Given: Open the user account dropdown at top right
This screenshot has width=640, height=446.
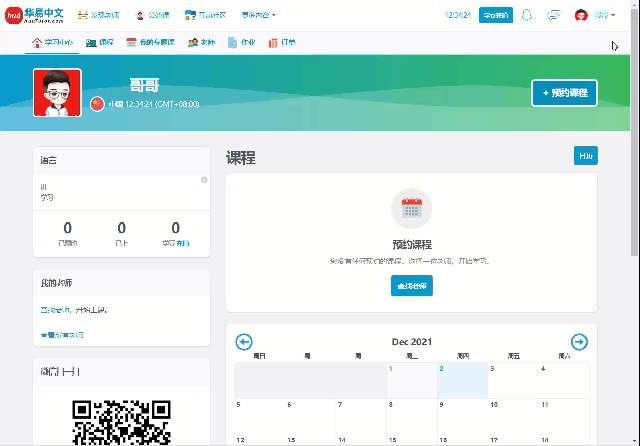Looking at the screenshot, I should (596, 15).
